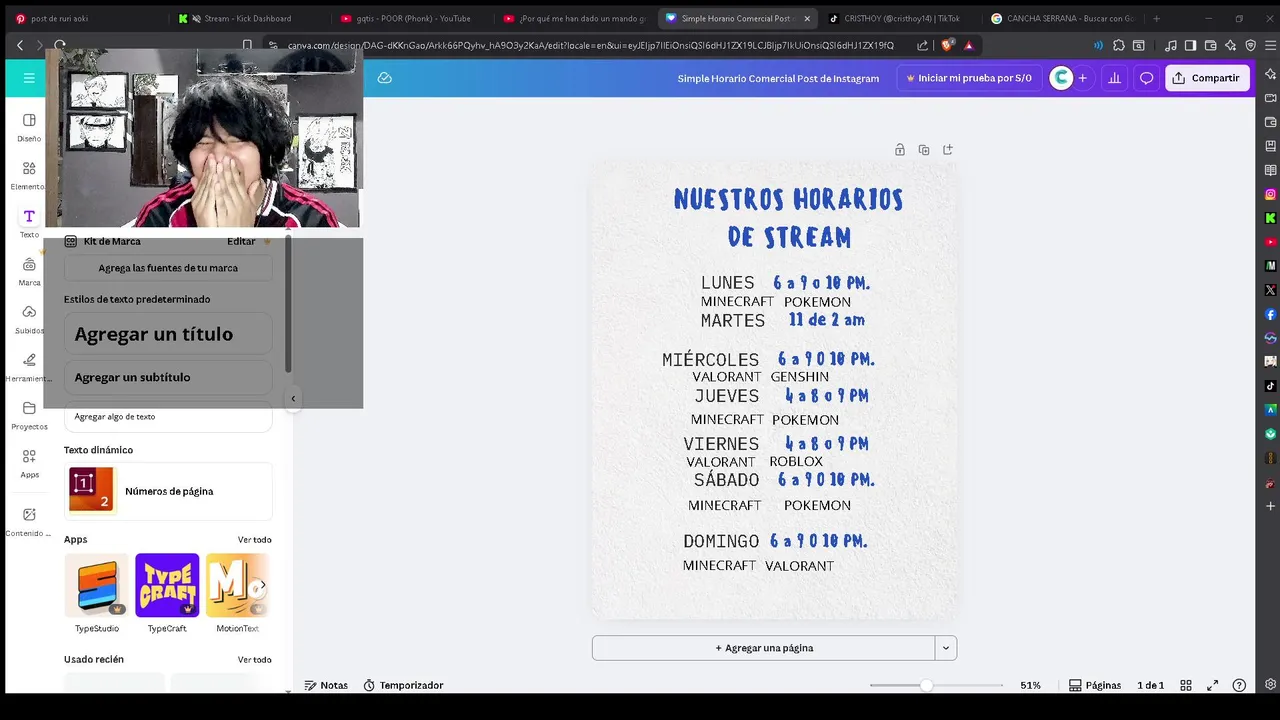Viewport: 1280px width, 720px height.
Task: Insert Números de página dynamic text
Action: [x=168, y=491]
